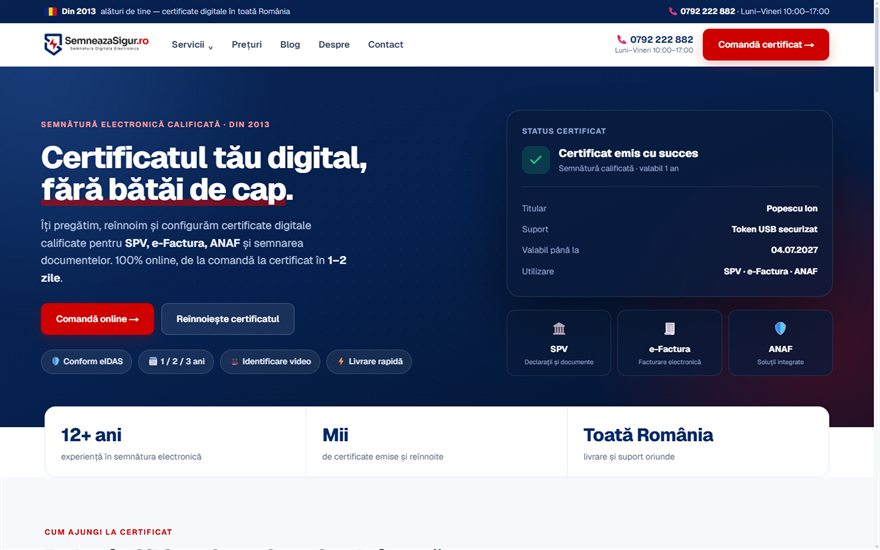Click "Certificatul tău digital" hero headline
This screenshot has height=550, width=880.
[204, 158]
